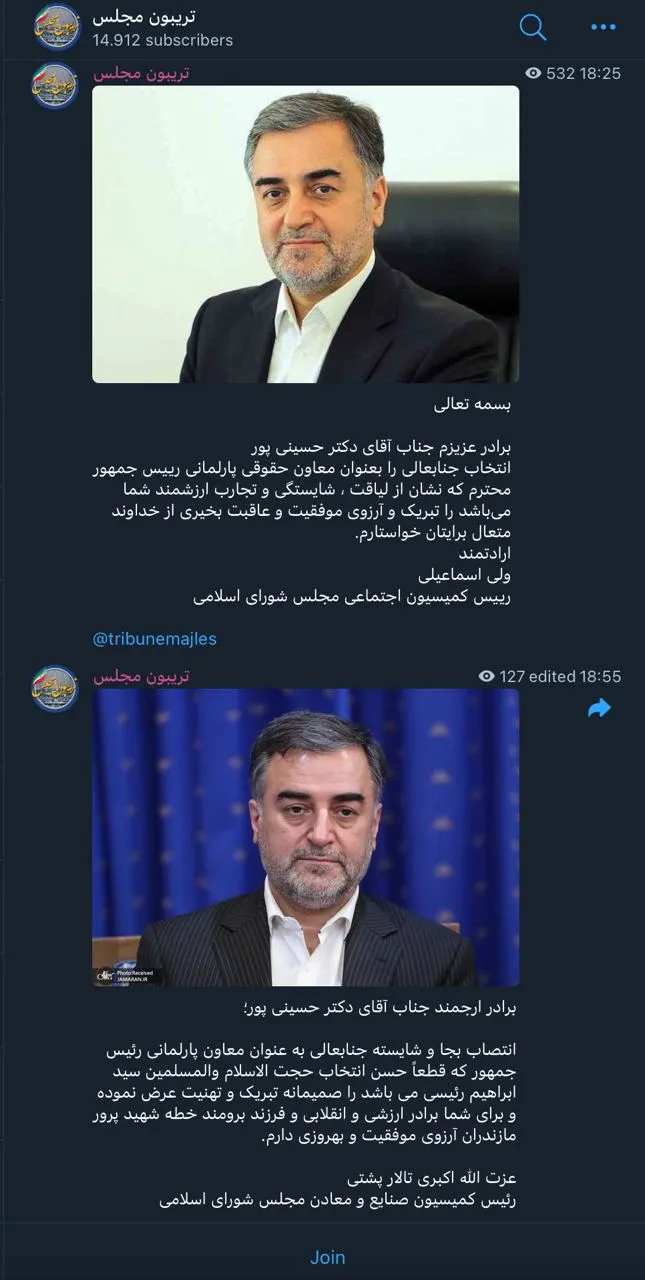Open search in the channel header
The width and height of the screenshot is (645, 1280).
pyautogui.click(x=533, y=28)
